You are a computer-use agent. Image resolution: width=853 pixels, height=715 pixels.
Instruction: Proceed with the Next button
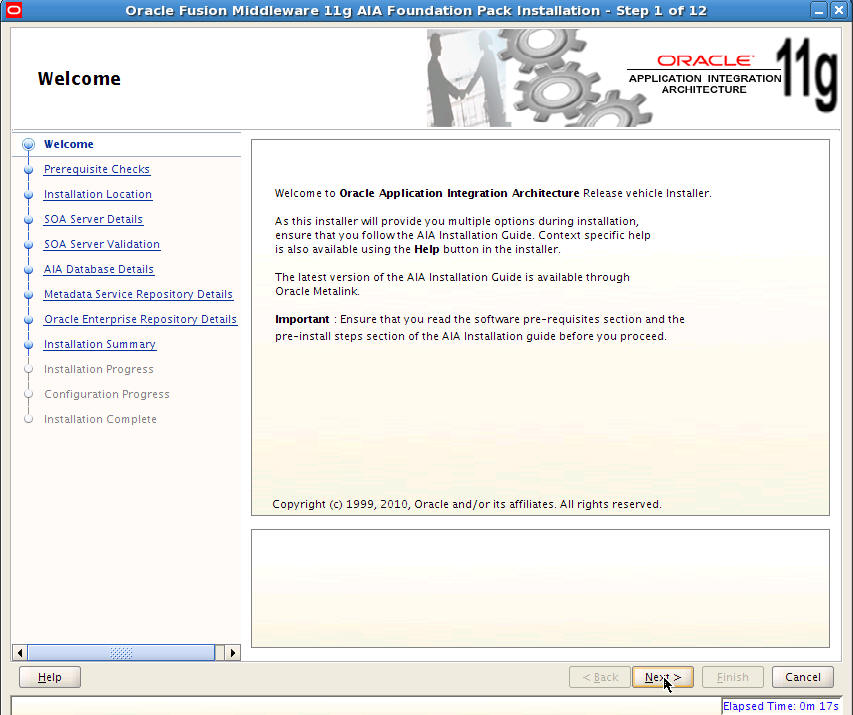tap(663, 677)
